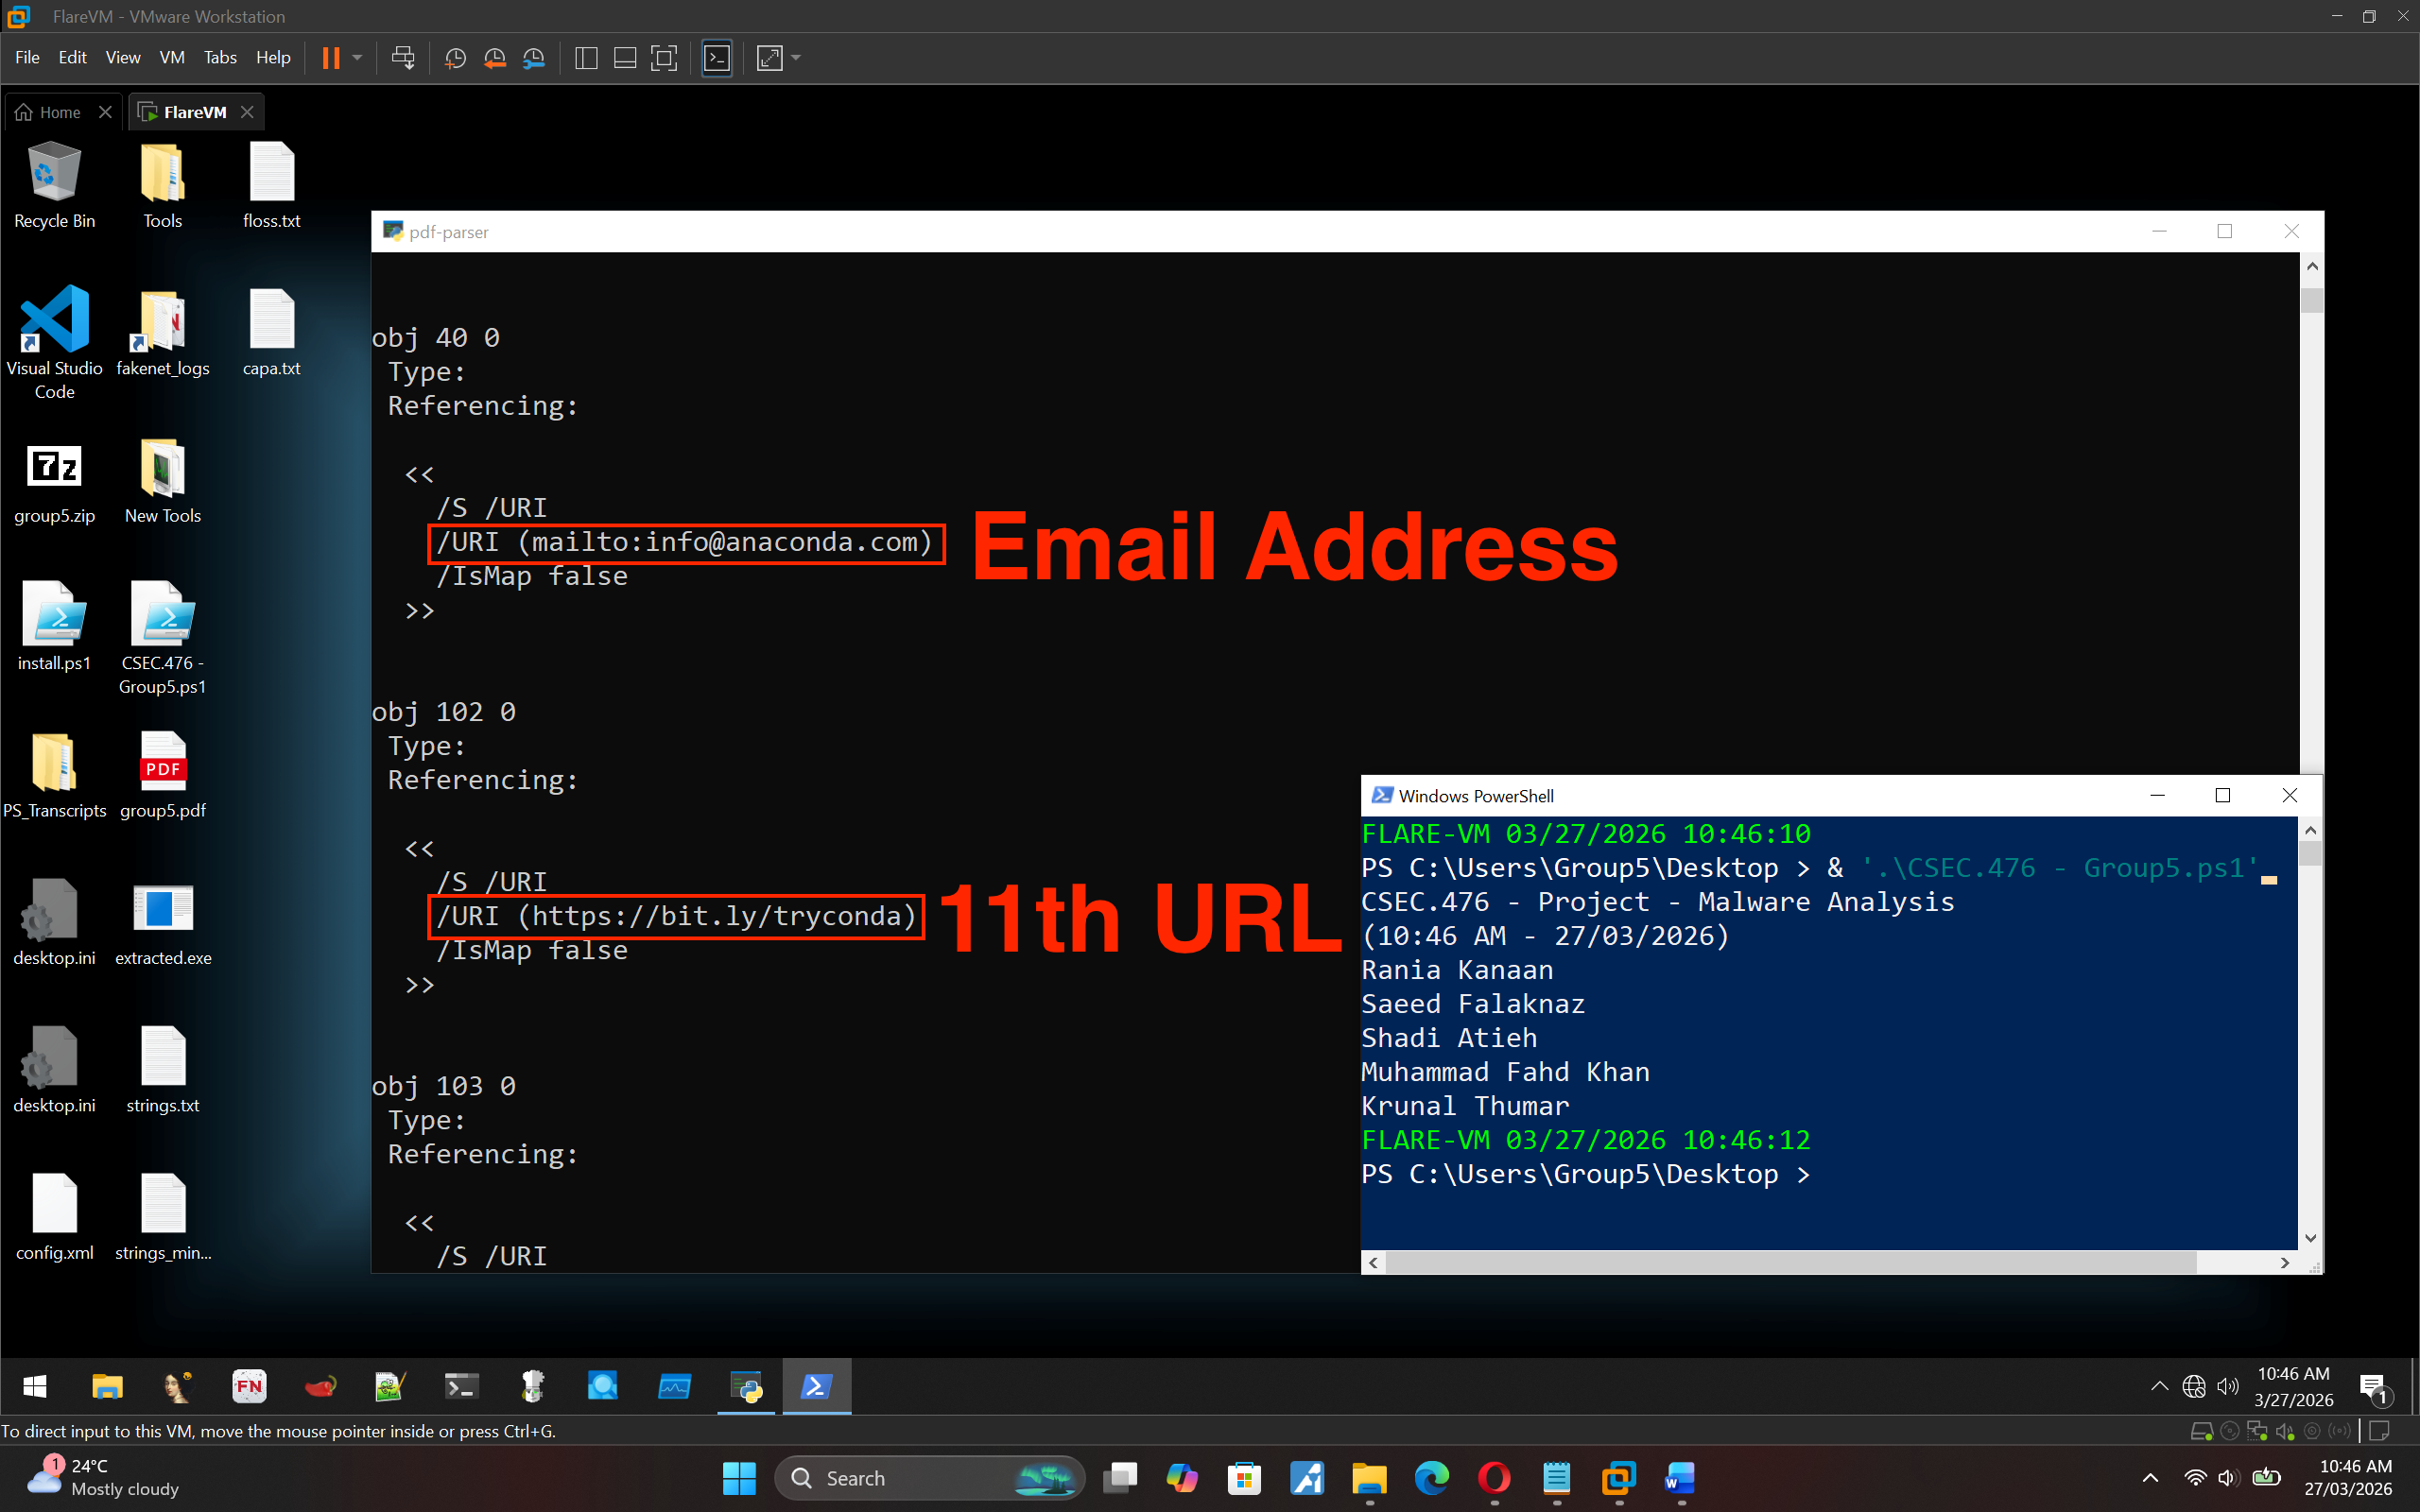Viewport: 2420px width, 1512px height.
Task: Toggle the library sidebar view
Action: pos(587,58)
